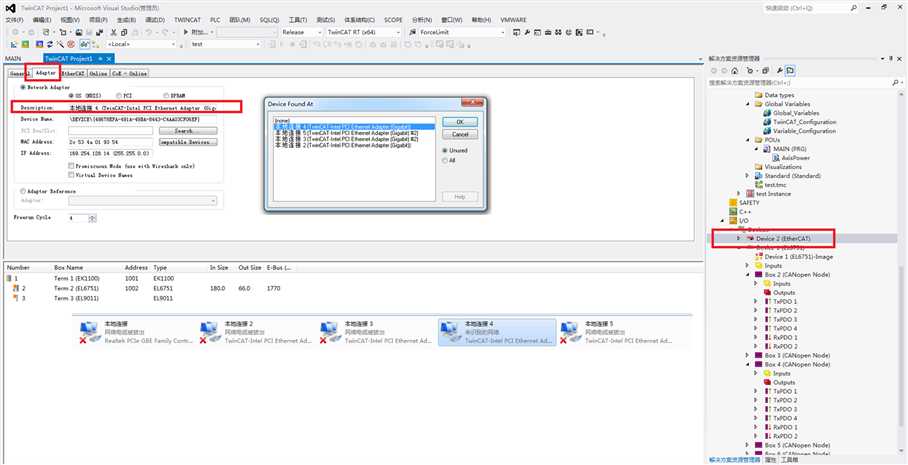
Task: Click the Home icon in solution explorer toolbar
Action: 735,70
